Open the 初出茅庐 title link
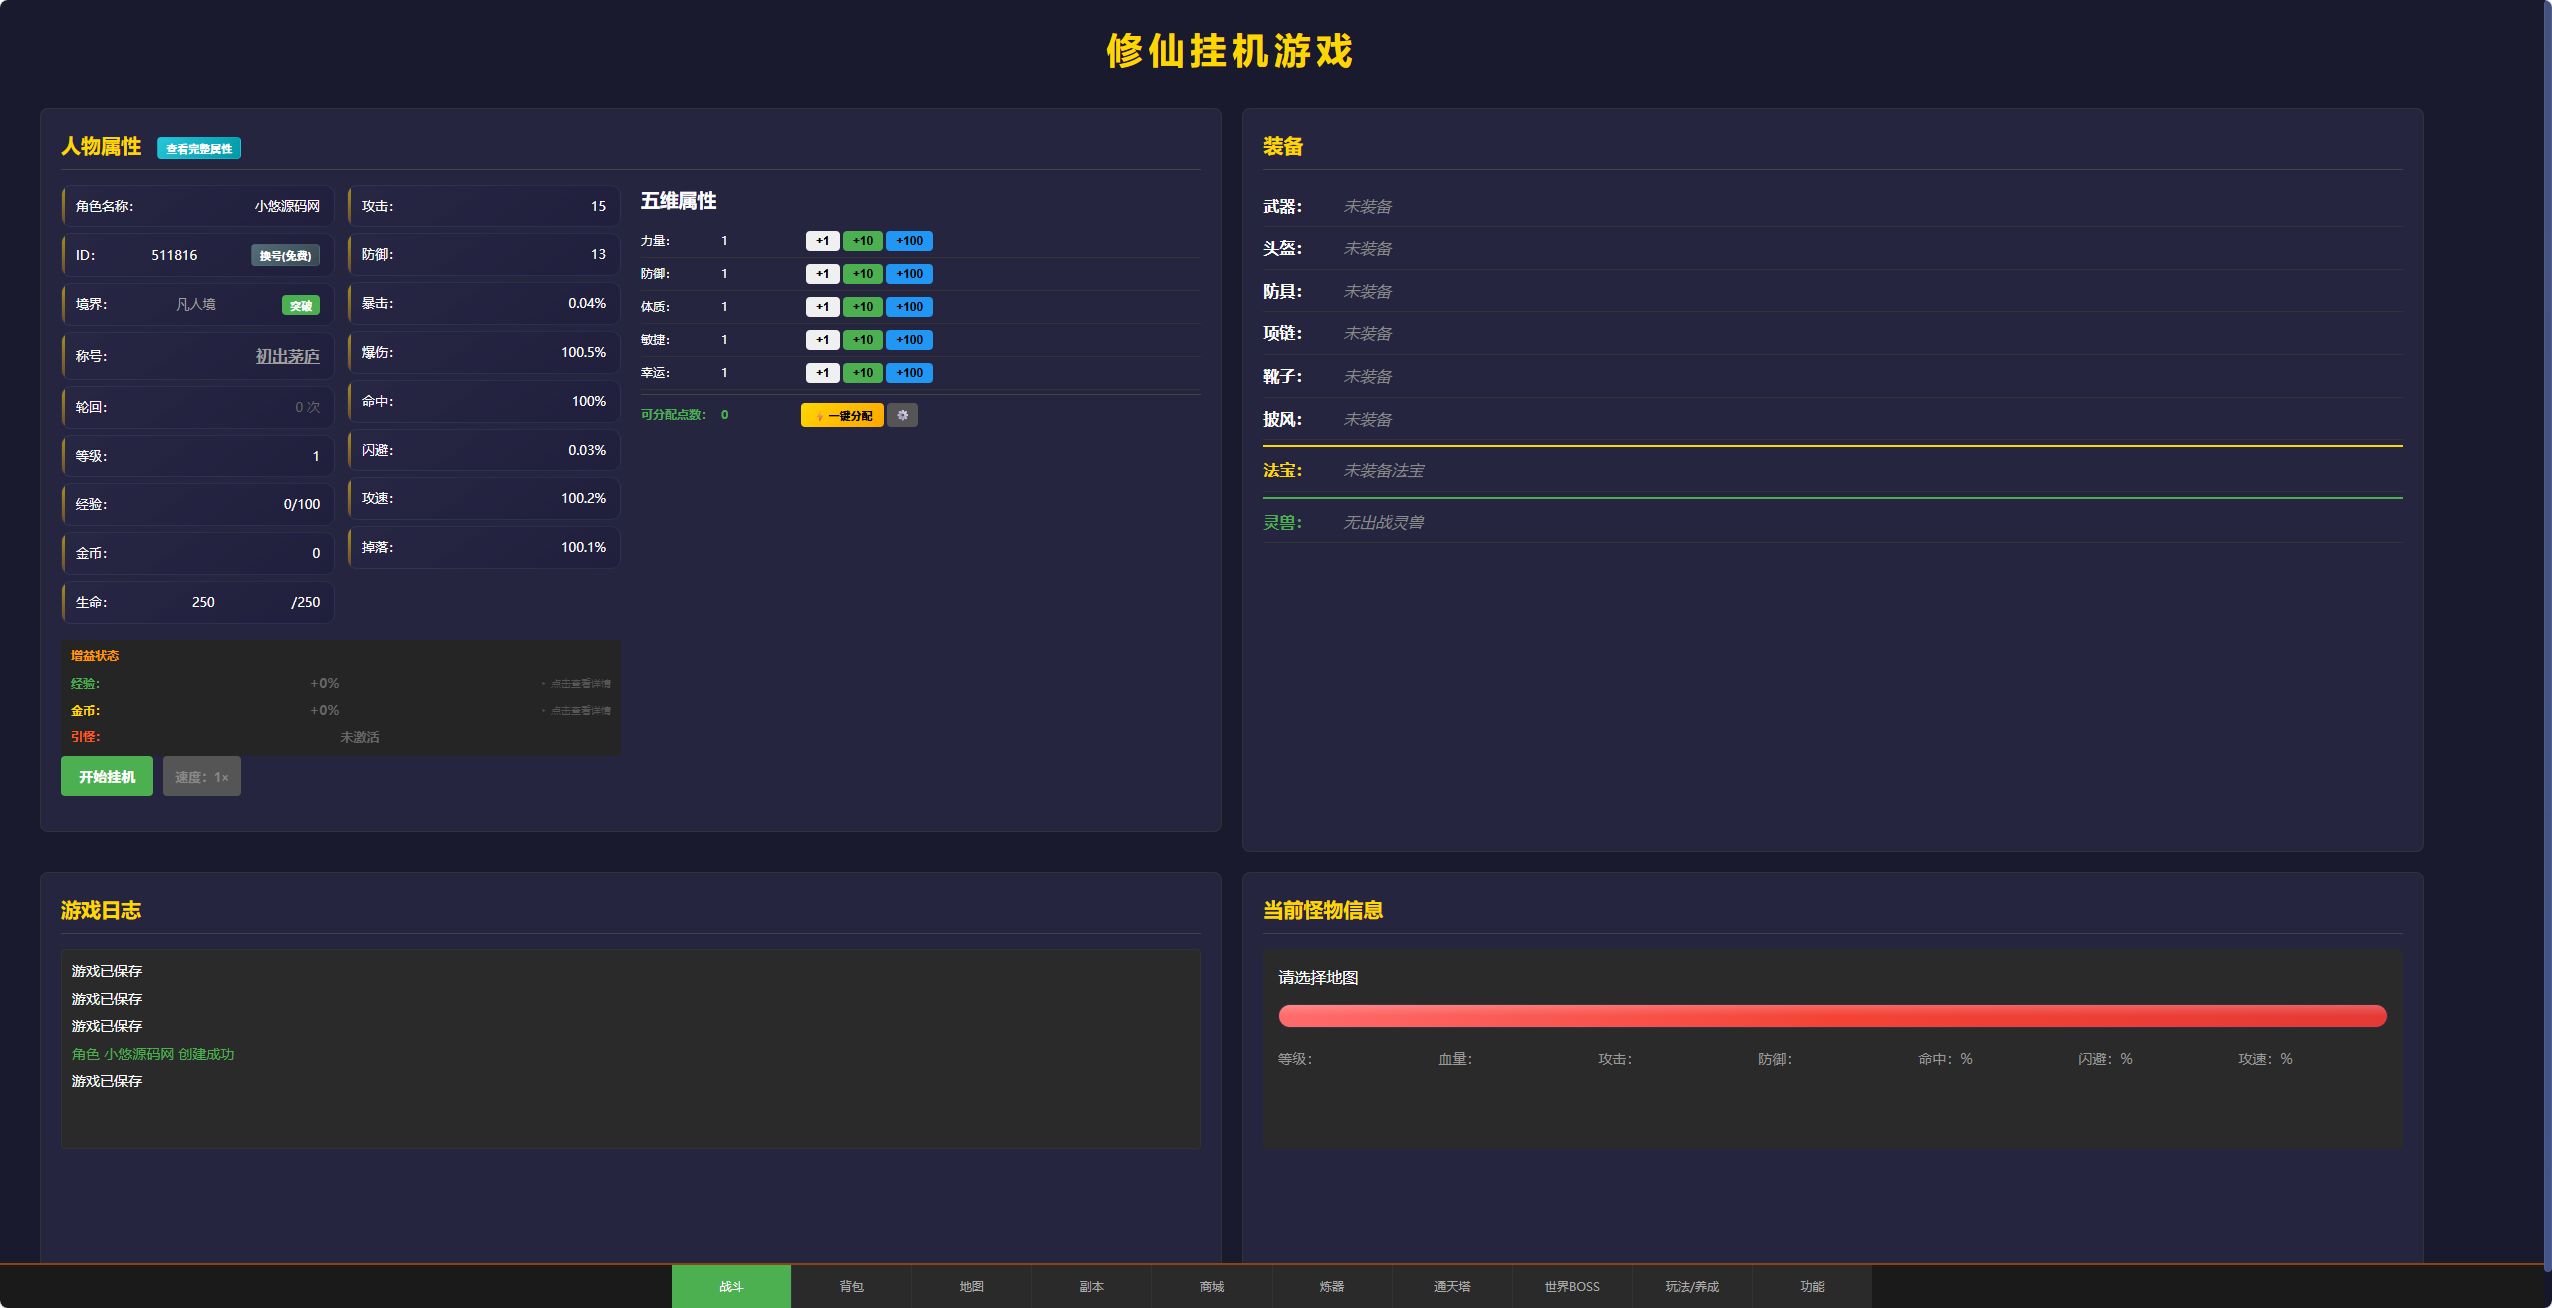Viewport: 2552px width, 1308px height. pyautogui.click(x=287, y=356)
